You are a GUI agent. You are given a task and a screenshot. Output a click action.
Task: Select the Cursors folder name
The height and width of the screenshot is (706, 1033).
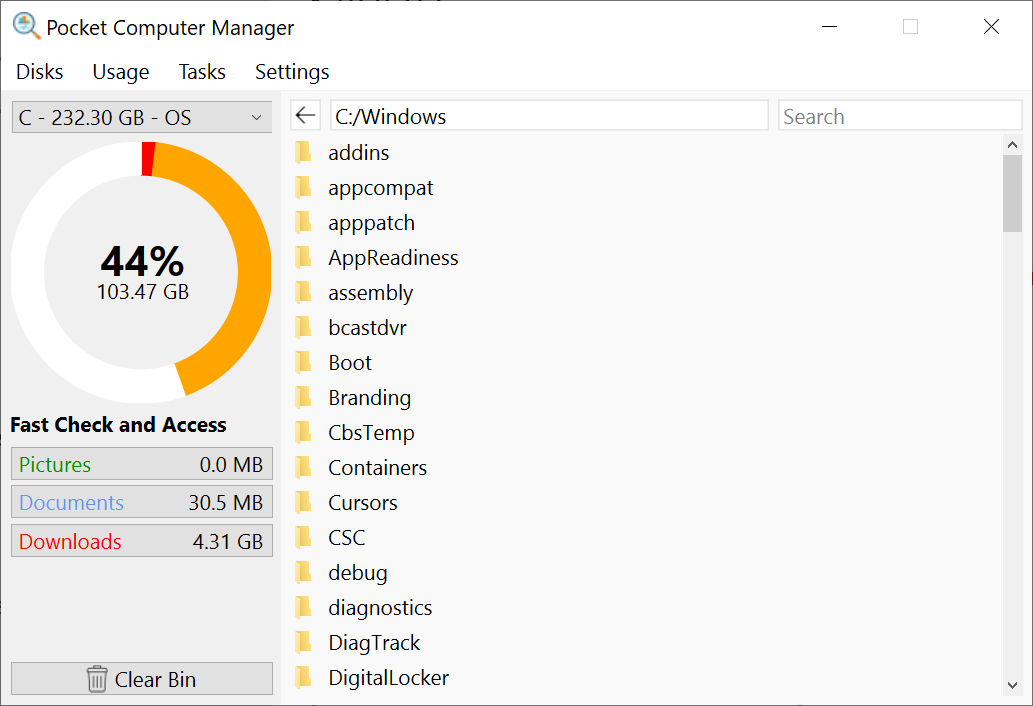[362, 502]
